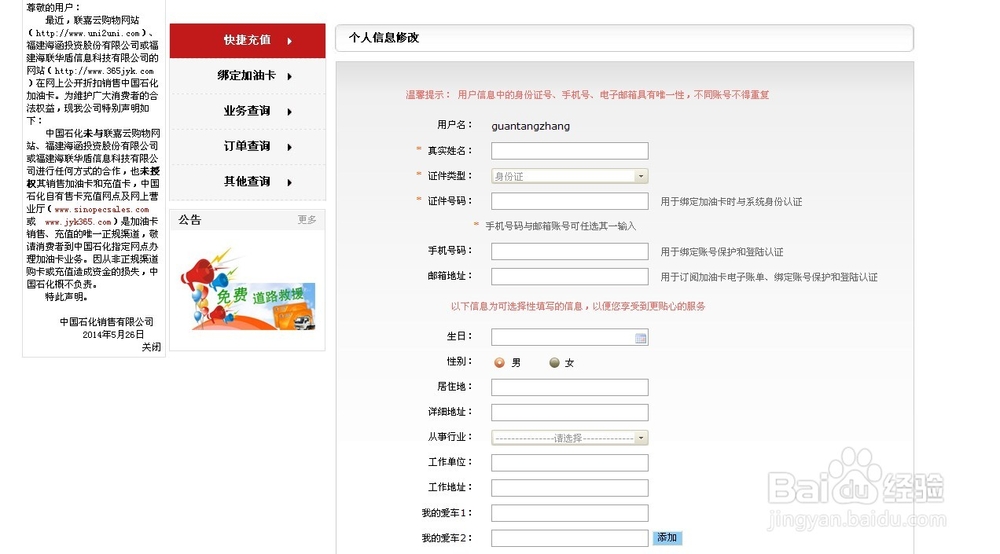Click the arrow icon beside 绑定加油卡
Viewport: 1000px width, 554px height.
pyautogui.click(x=290, y=77)
